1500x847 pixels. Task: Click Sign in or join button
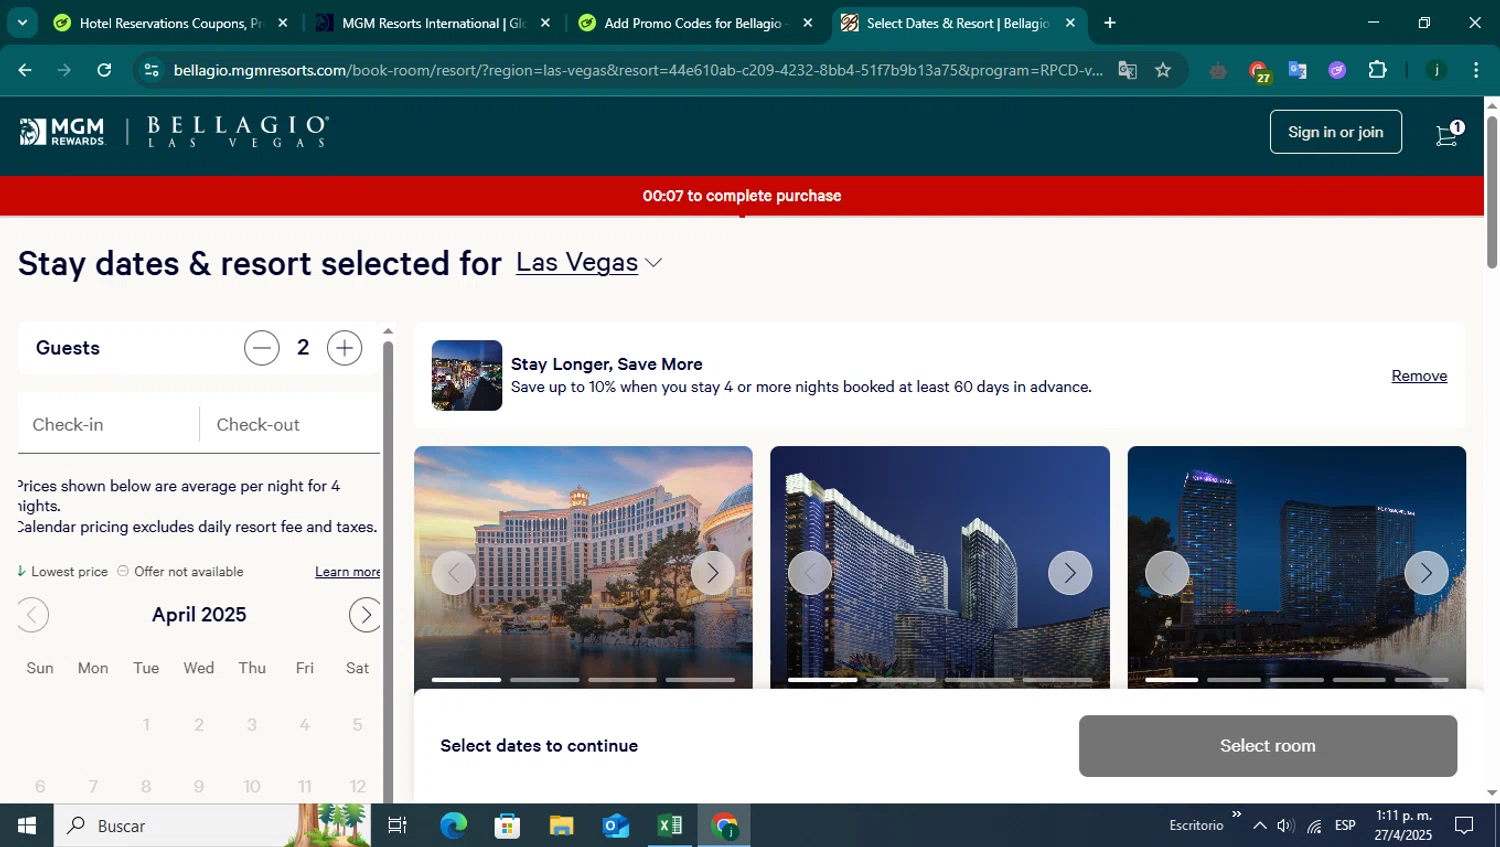click(1335, 132)
